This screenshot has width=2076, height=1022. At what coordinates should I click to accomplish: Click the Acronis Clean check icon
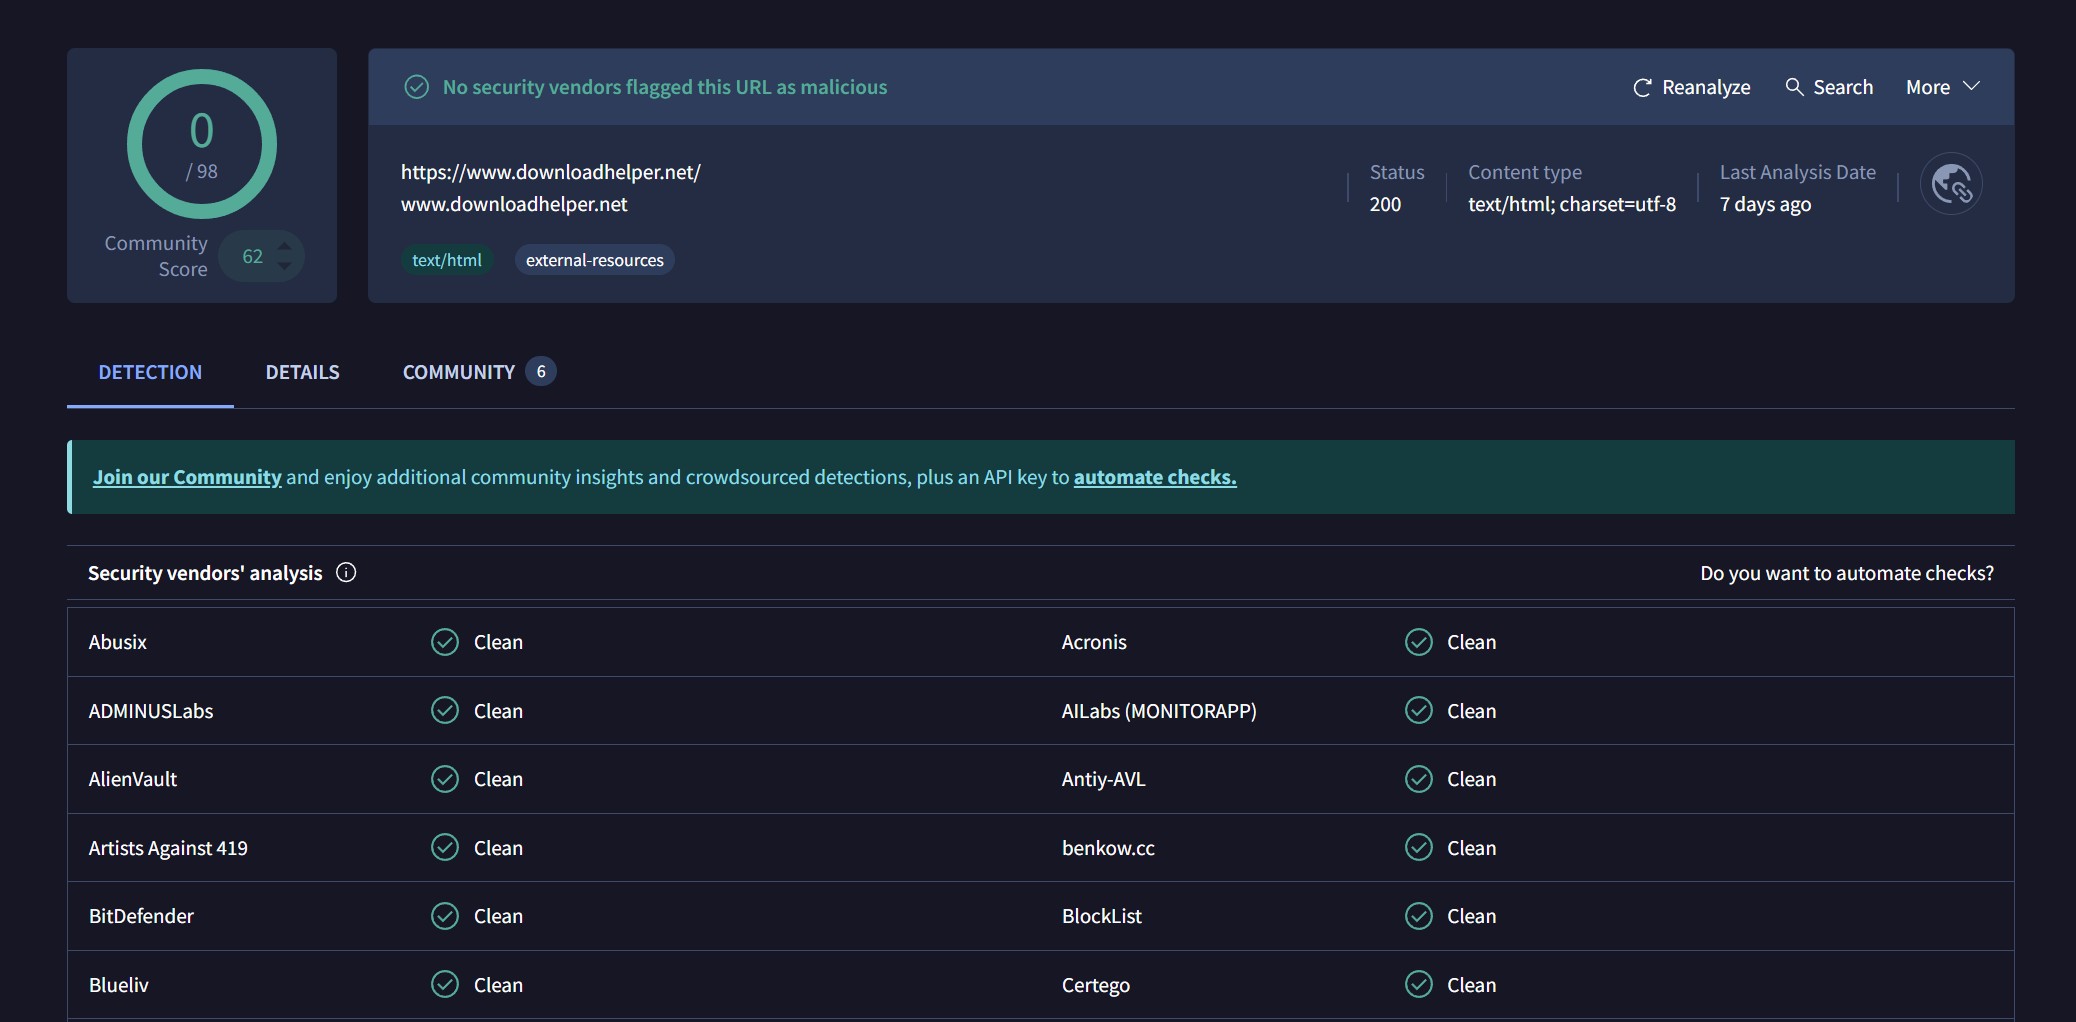pyautogui.click(x=1419, y=642)
